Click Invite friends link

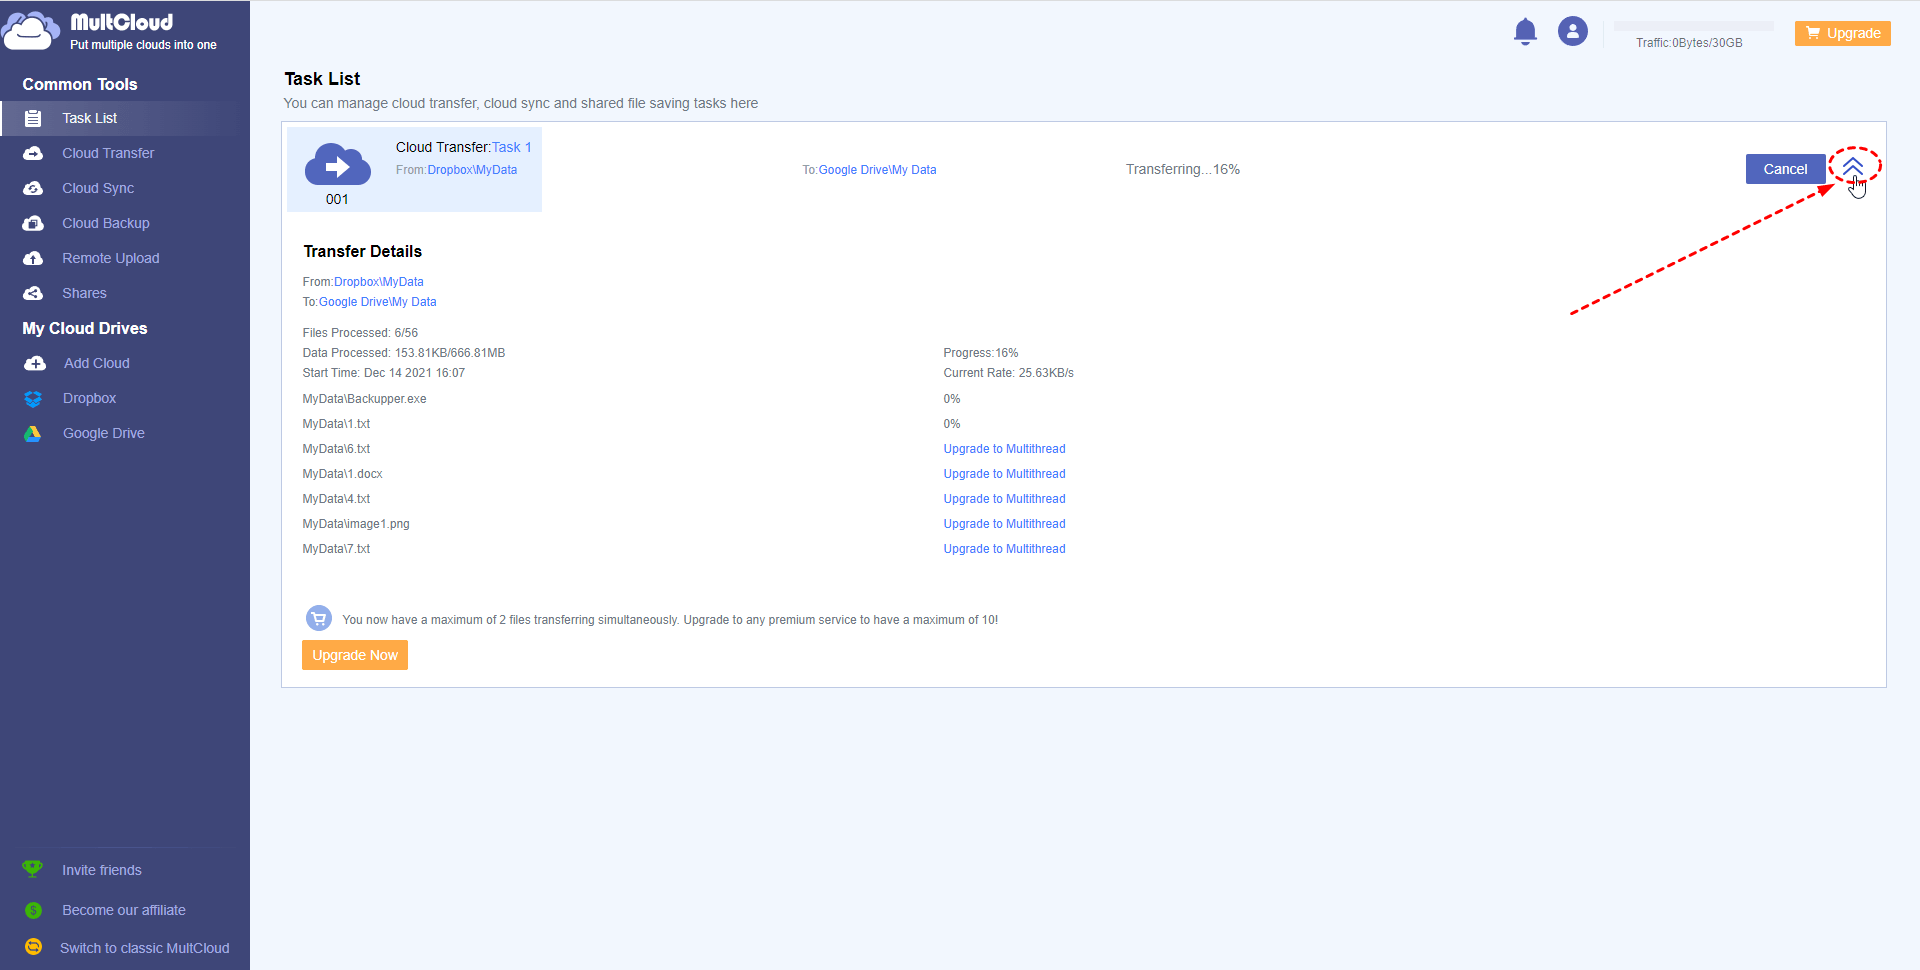pos(102,870)
